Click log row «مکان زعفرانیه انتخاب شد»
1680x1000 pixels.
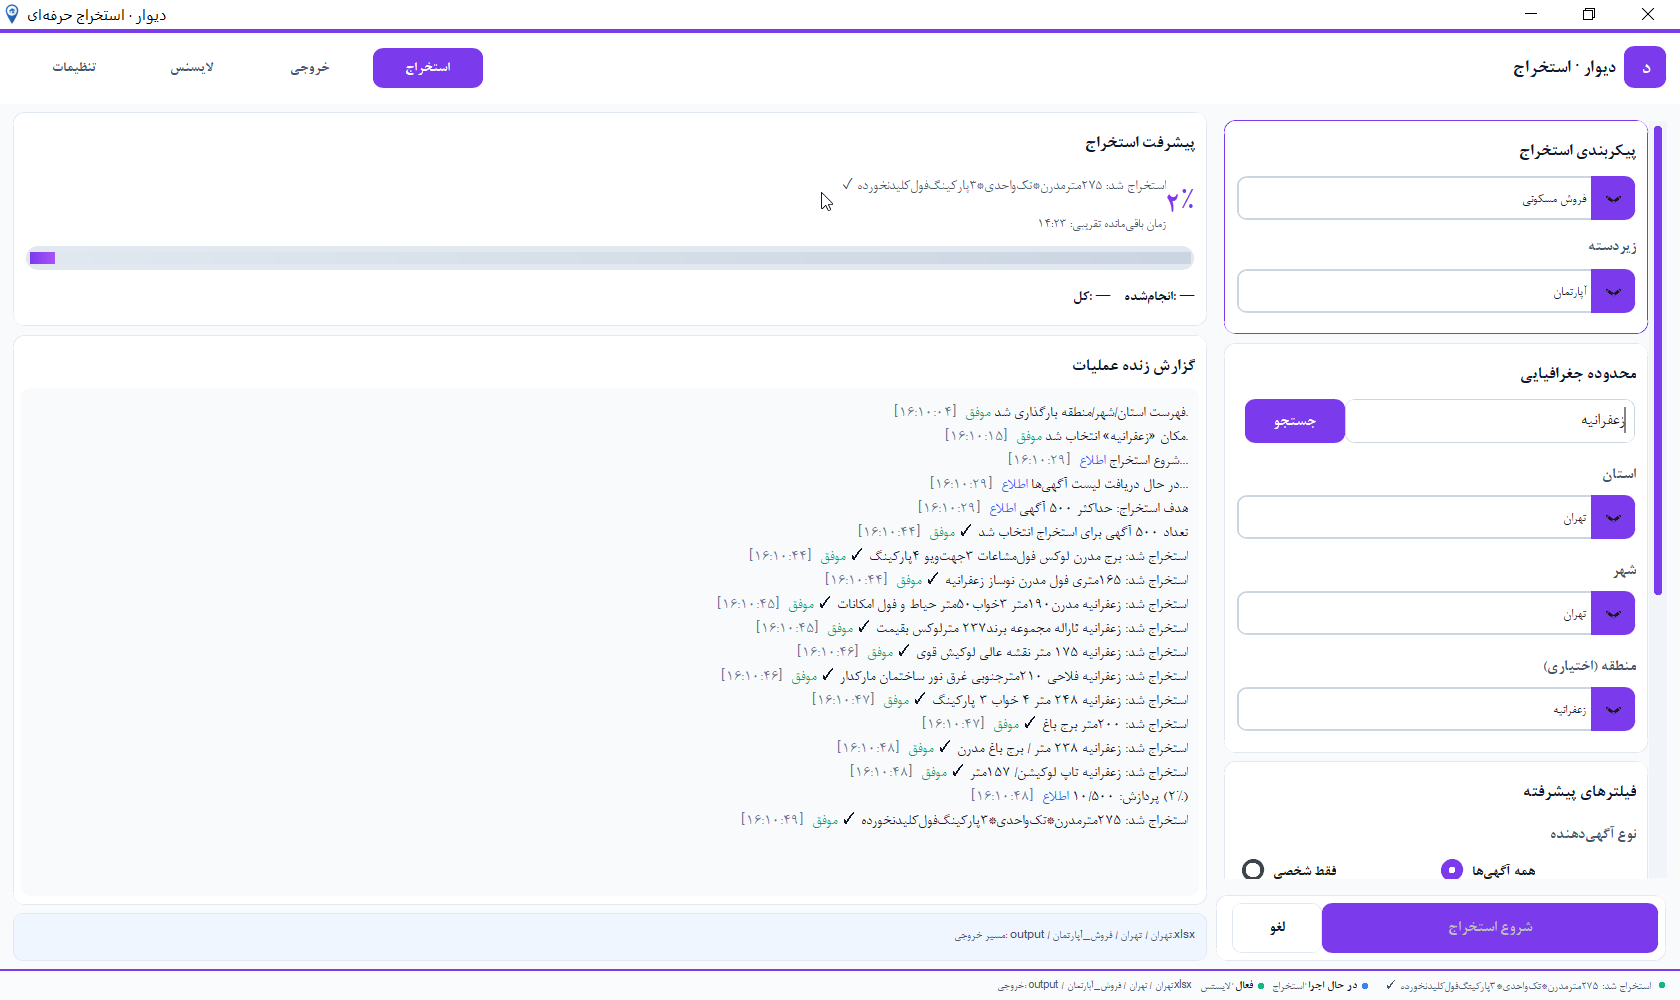tap(1067, 436)
